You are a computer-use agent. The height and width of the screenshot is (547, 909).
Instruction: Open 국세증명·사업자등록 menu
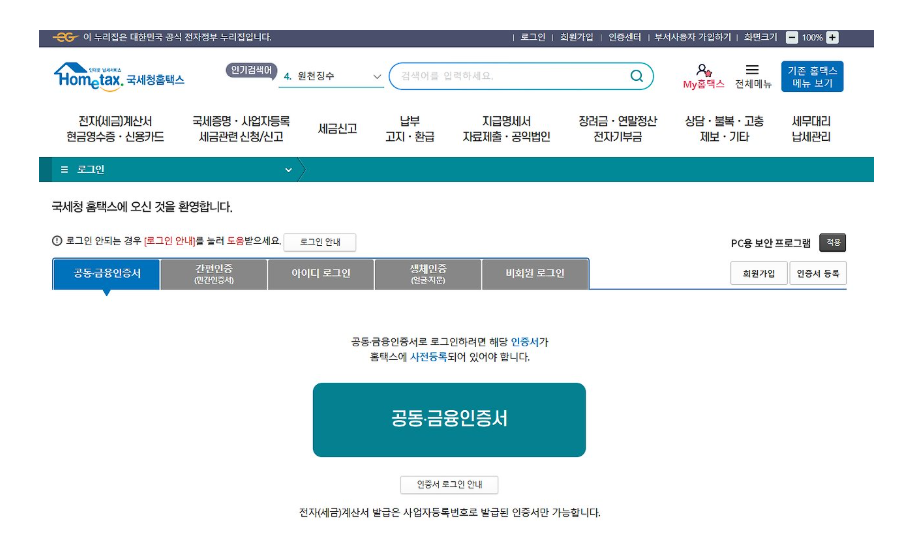pos(241,129)
